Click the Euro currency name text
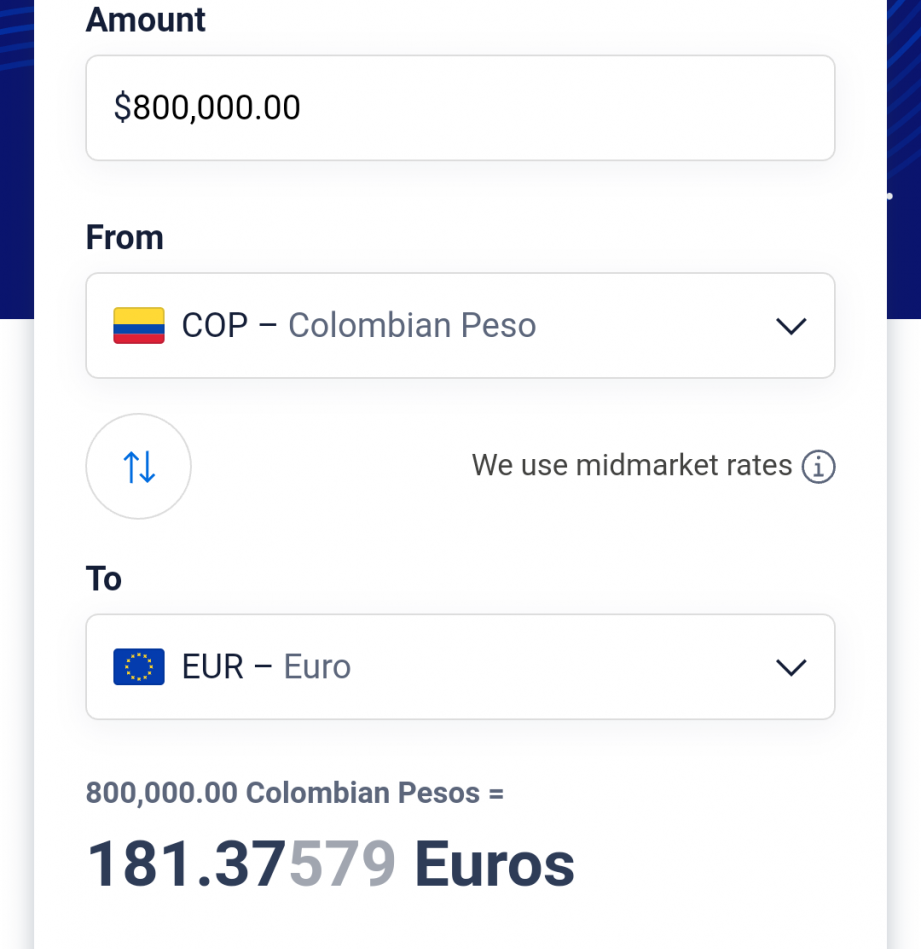Screen dimensions: 921x949 317,667
